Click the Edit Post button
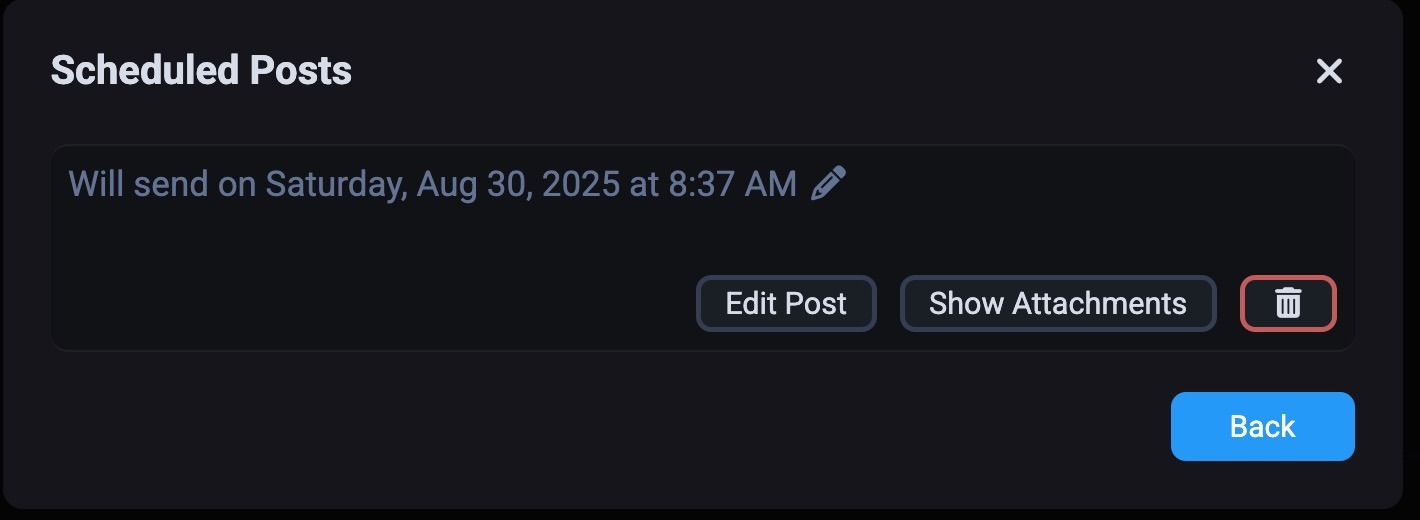Viewport: 1420px width, 520px height. tap(786, 303)
